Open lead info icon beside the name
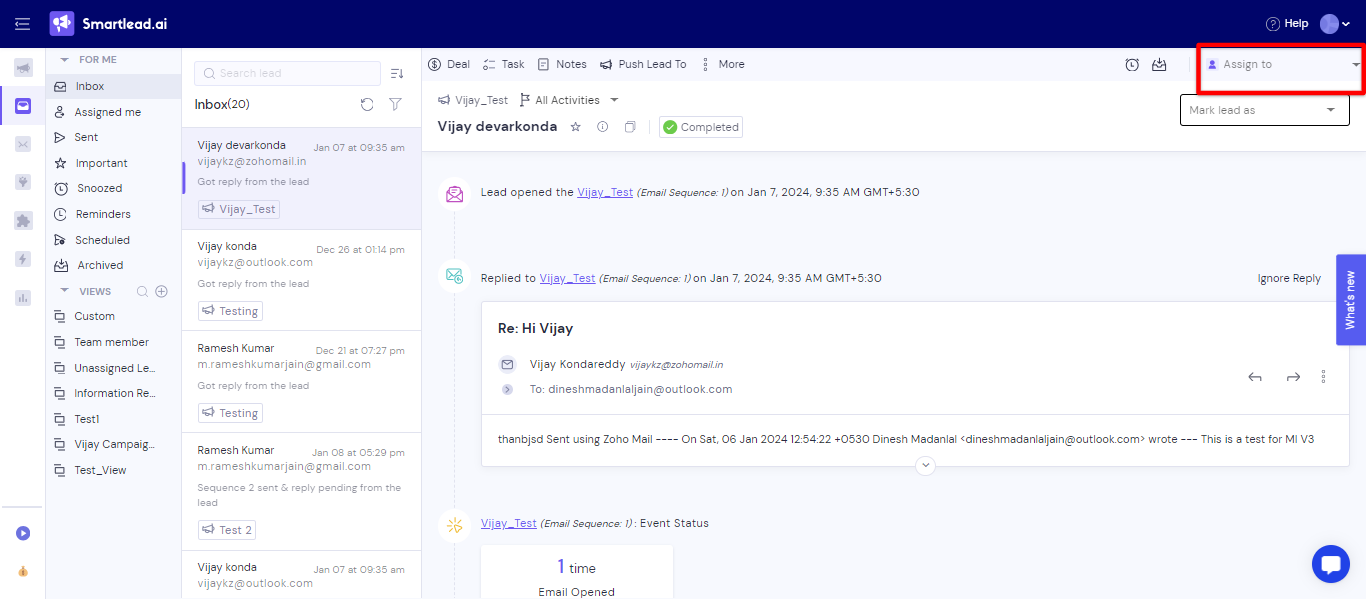The width and height of the screenshot is (1366, 599). click(x=602, y=127)
